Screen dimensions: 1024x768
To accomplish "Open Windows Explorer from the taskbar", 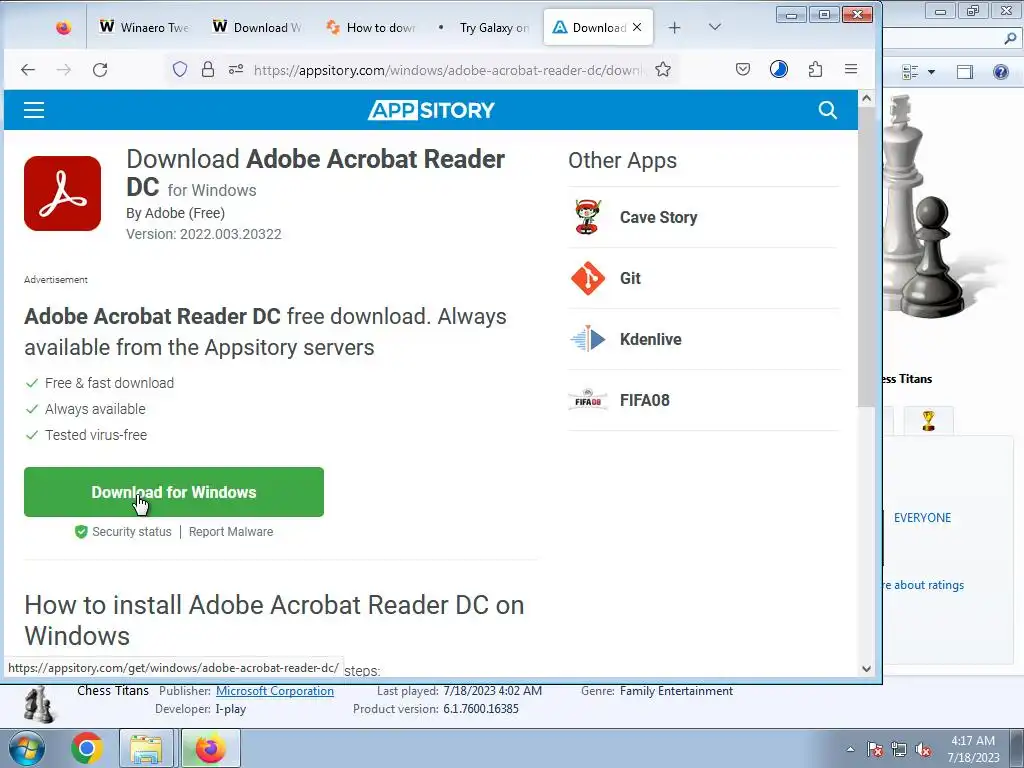I will click(146, 748).
